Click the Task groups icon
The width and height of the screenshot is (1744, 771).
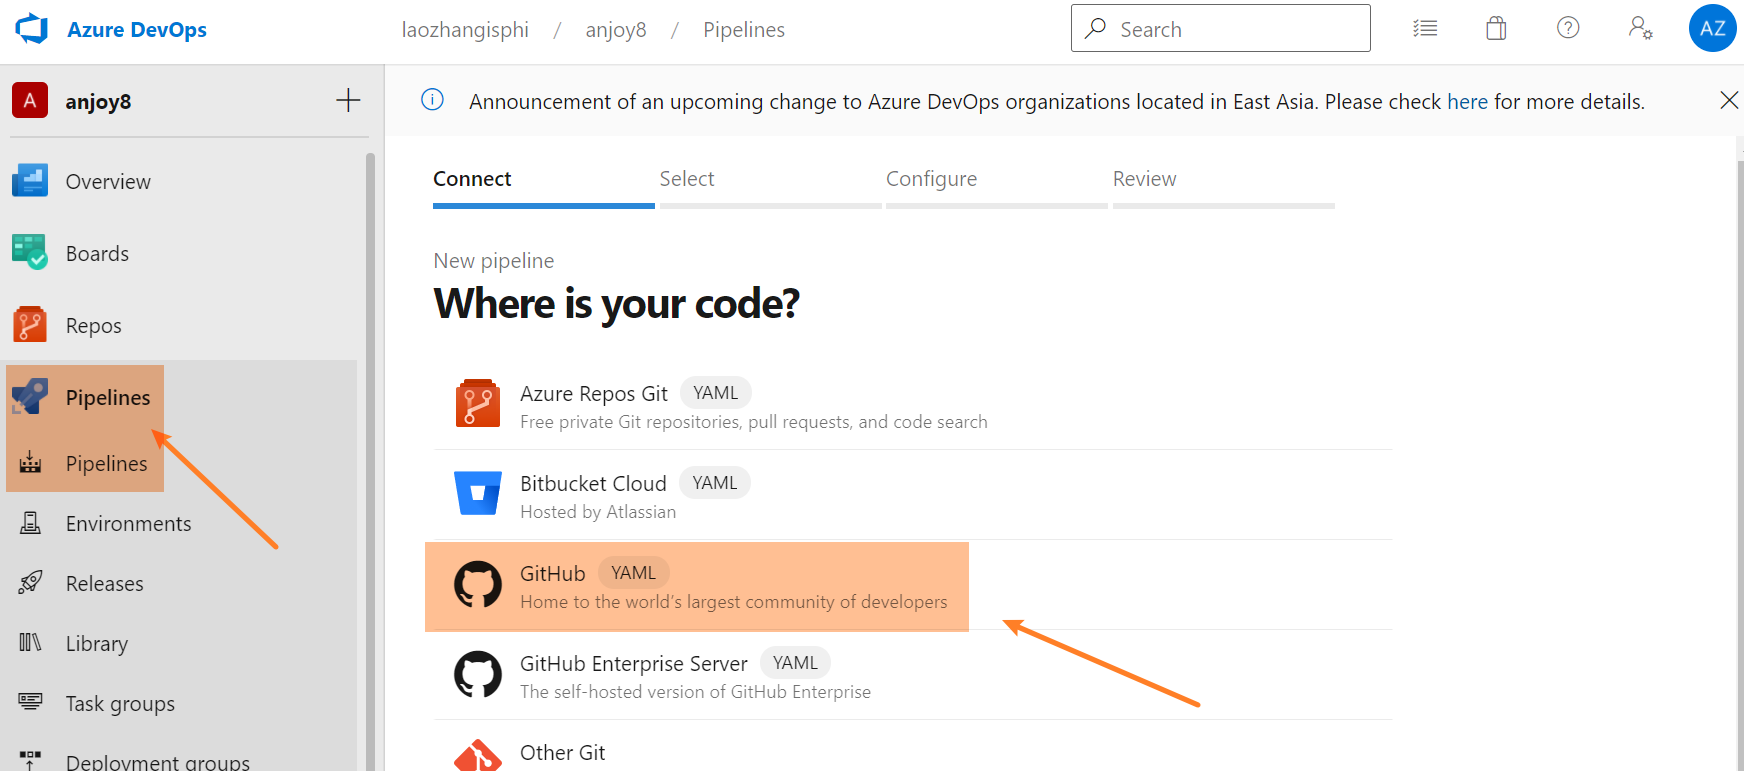[30, 701]
